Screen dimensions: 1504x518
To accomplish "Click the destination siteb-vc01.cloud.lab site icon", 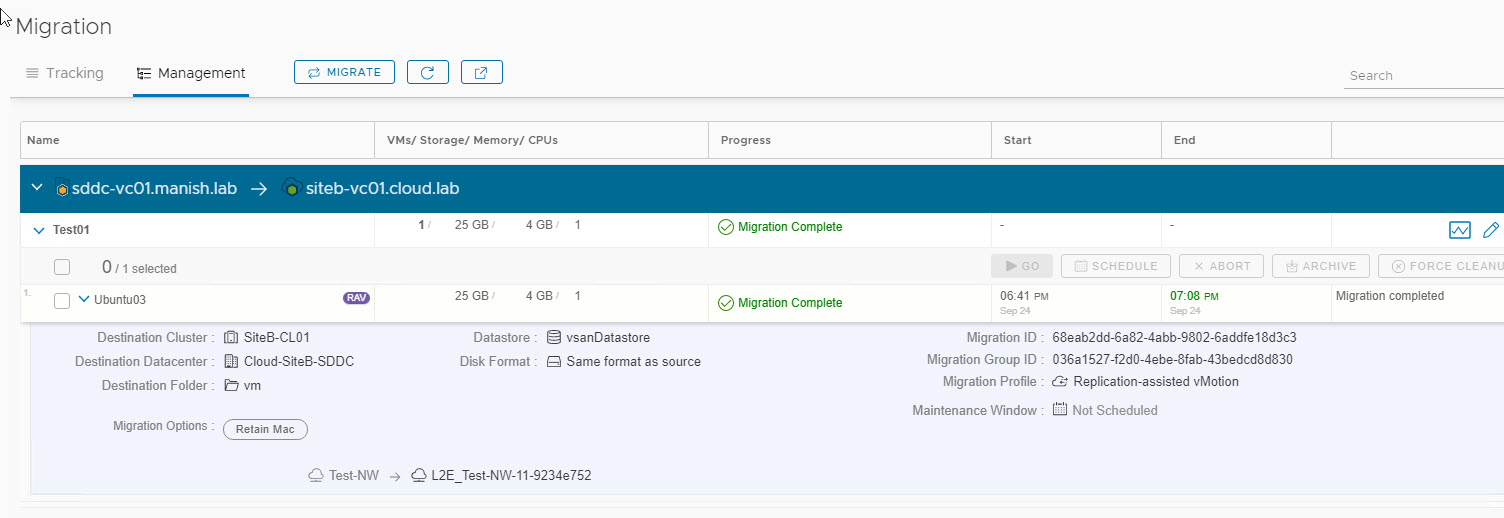I will [x=292, y=188].
